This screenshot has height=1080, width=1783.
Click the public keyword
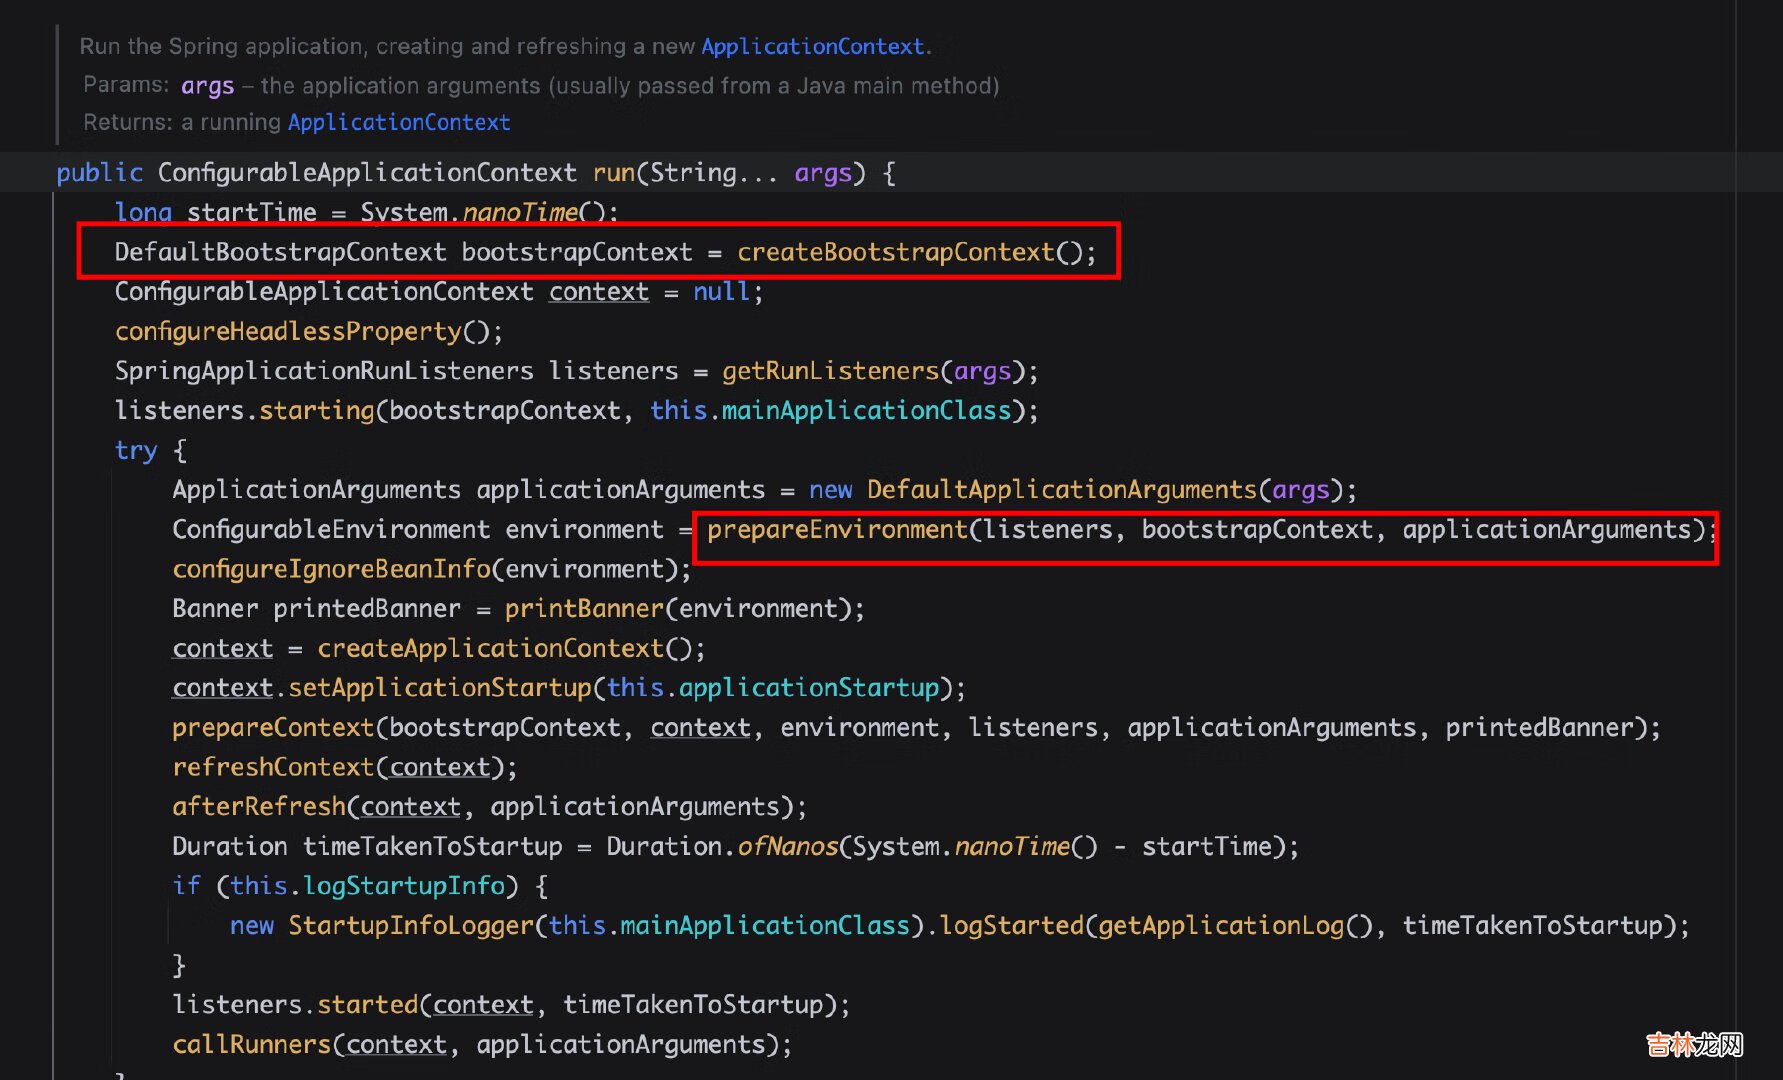tap(99, 173)
